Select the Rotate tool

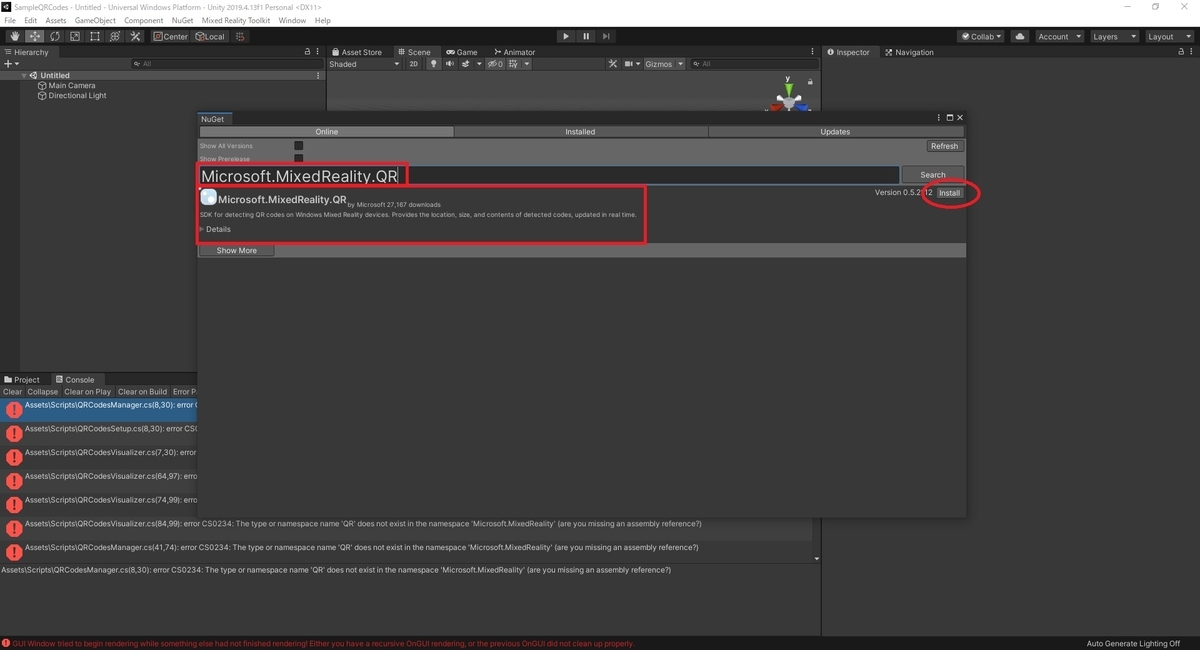tap(55, 36)
